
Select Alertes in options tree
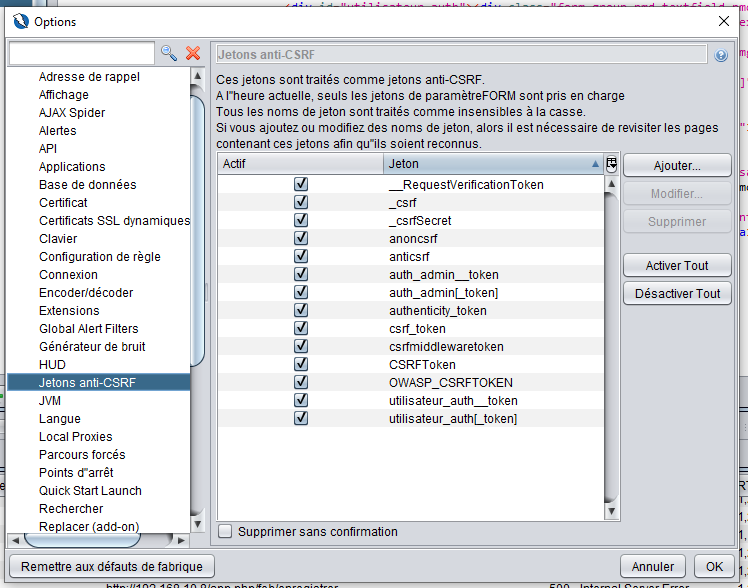(57, 131)
